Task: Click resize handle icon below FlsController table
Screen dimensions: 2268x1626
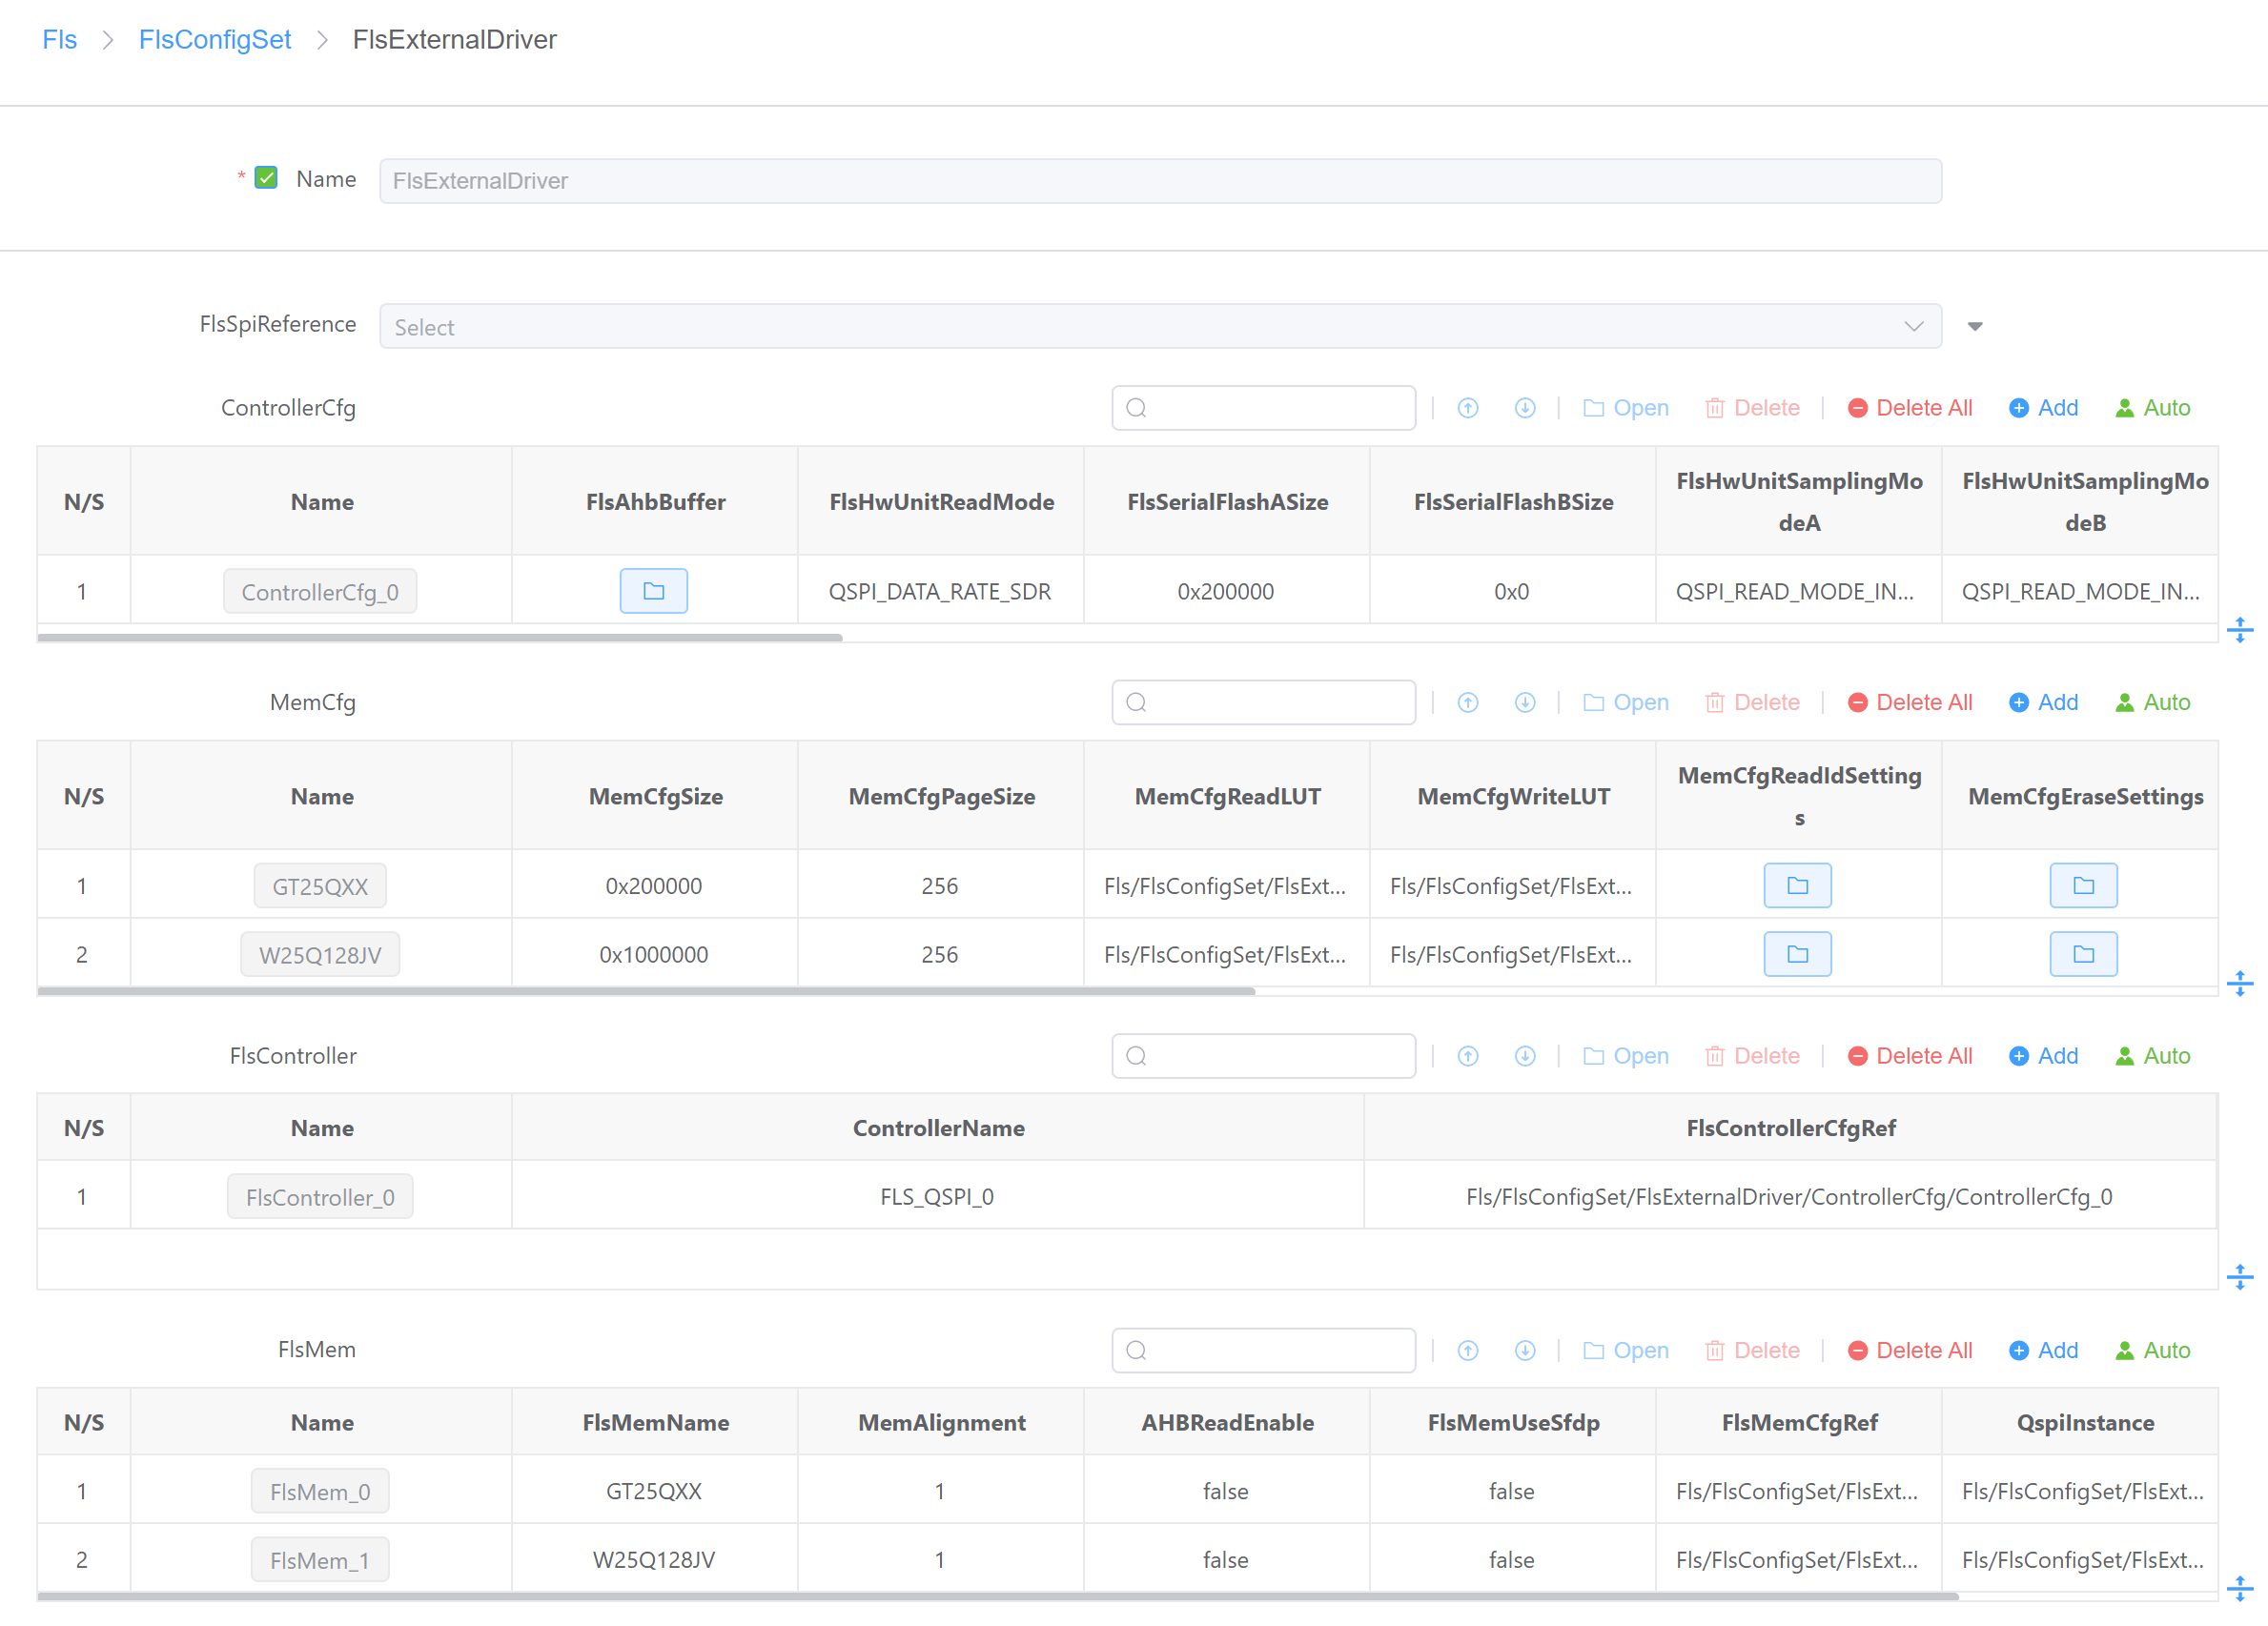Action: pyautogui.click(x=2239, y=1276)
